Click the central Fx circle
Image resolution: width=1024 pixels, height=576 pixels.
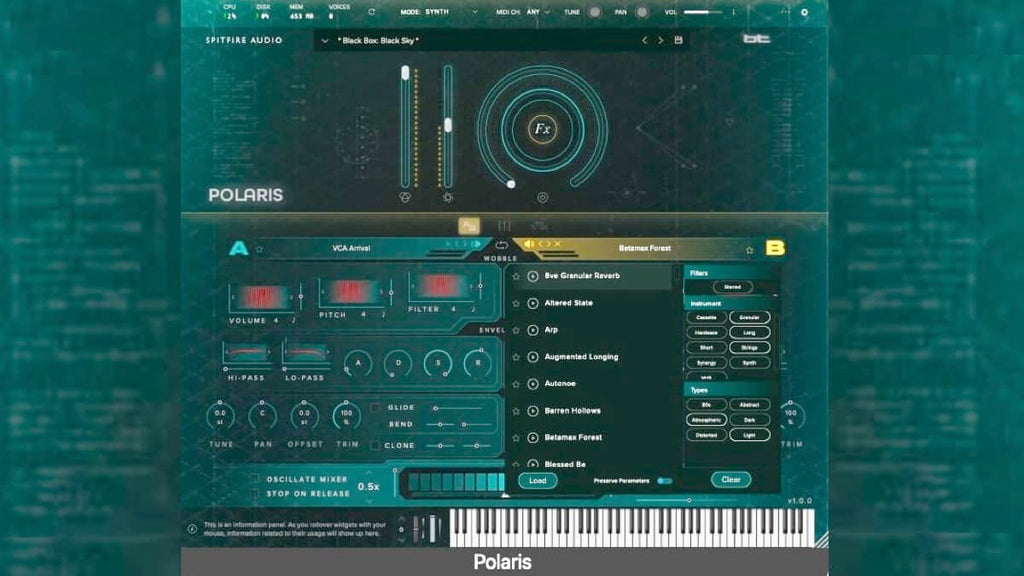[542, 129]
